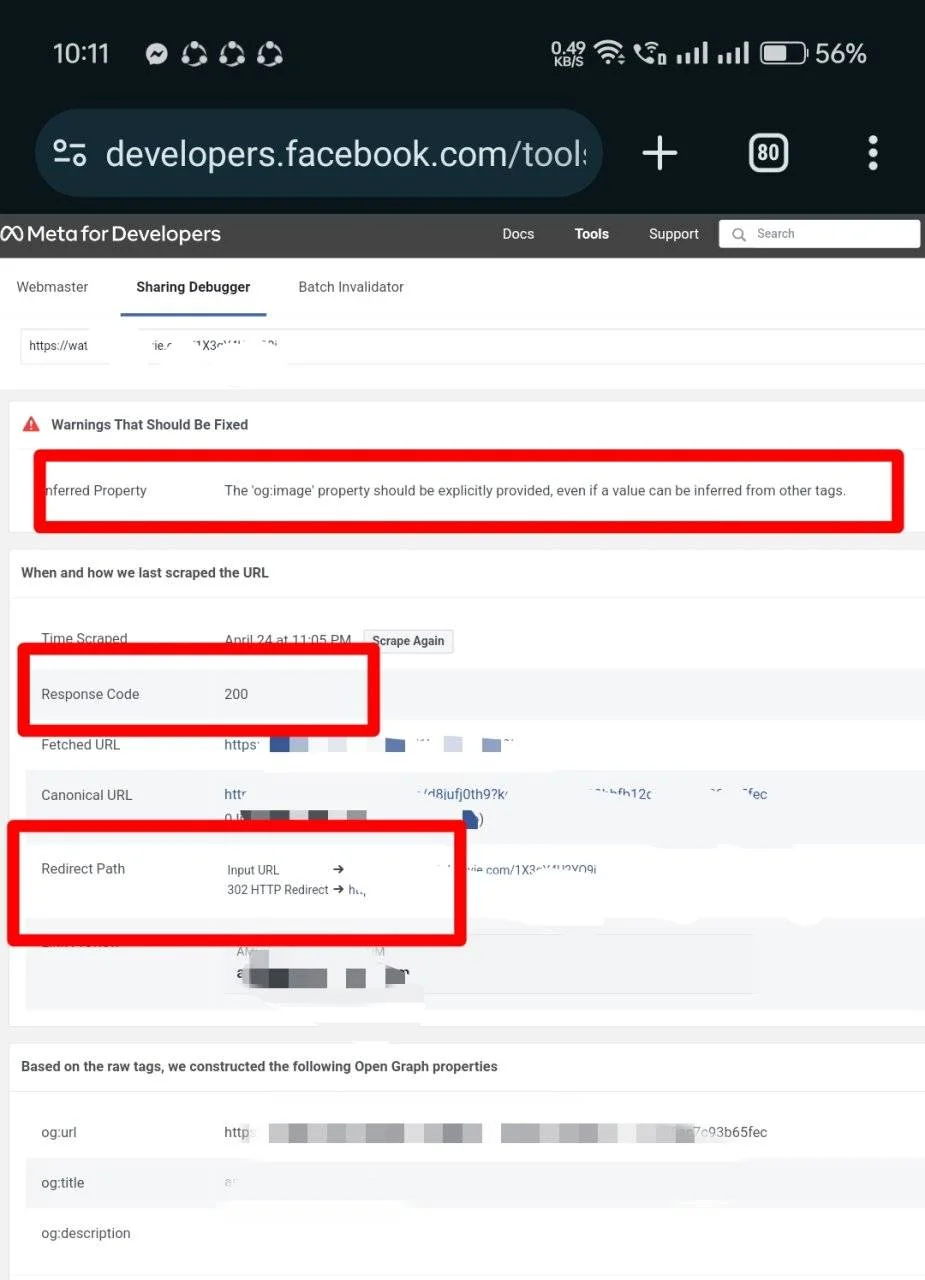Open the Docs menu item
Viewport: 925px width, 1280px height.
[x=518, y=234]
